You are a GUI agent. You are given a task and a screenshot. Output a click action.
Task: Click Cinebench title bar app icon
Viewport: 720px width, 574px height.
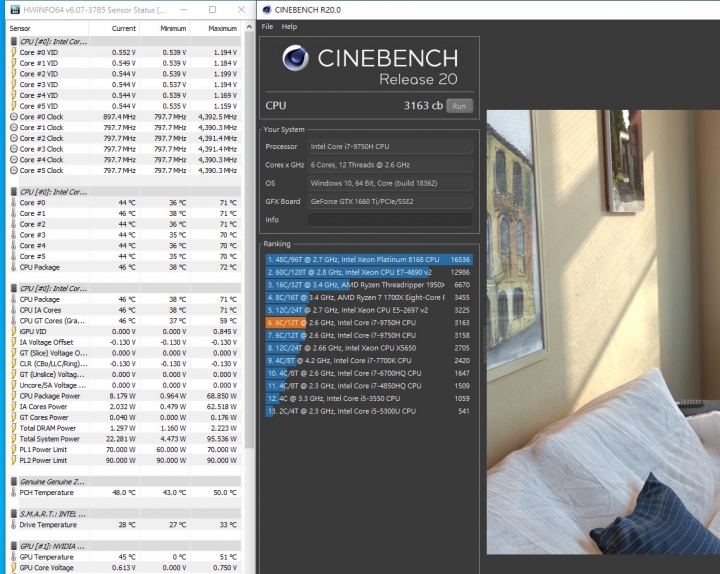pos(267,10)
